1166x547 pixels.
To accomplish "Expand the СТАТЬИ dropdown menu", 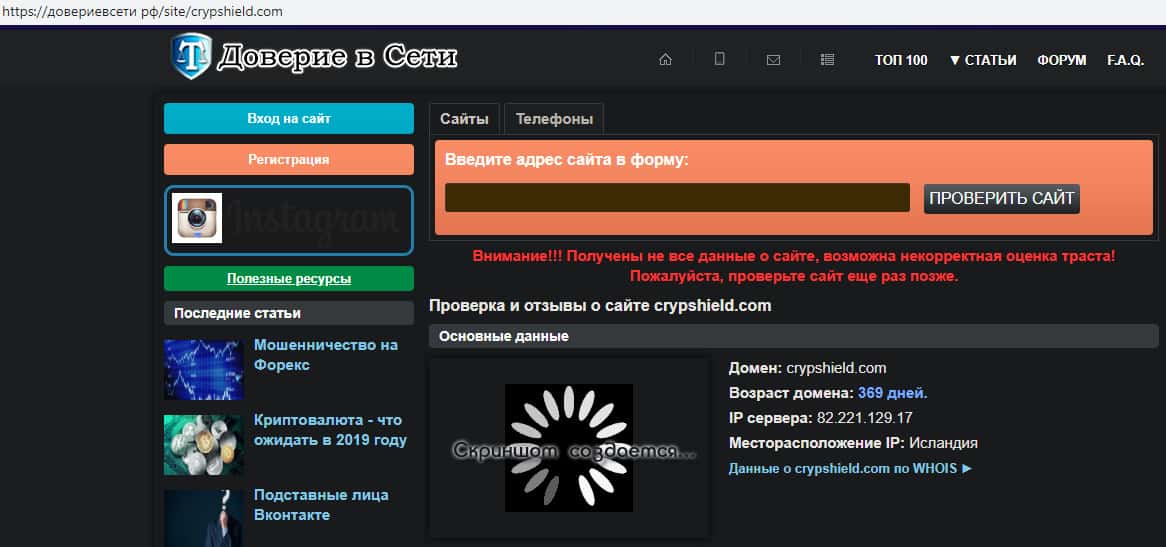I will pyautogui.click(x=982, y=60).
